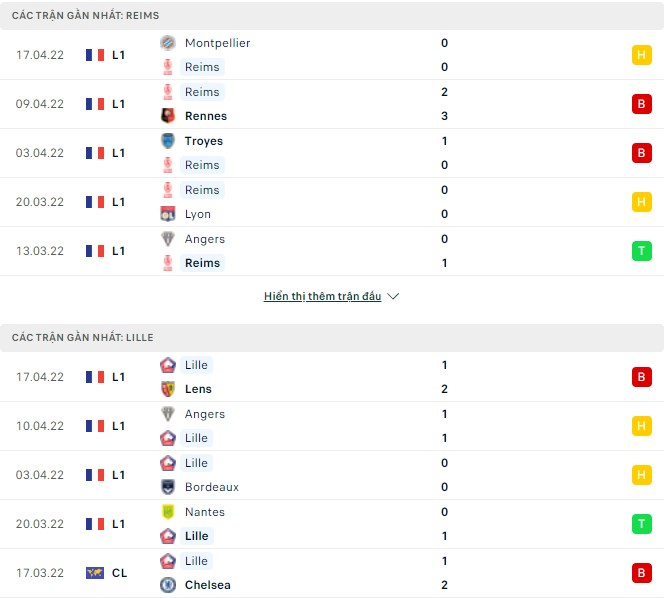Select the "Các trận gần nhất: Reims" header

[86, 16]
